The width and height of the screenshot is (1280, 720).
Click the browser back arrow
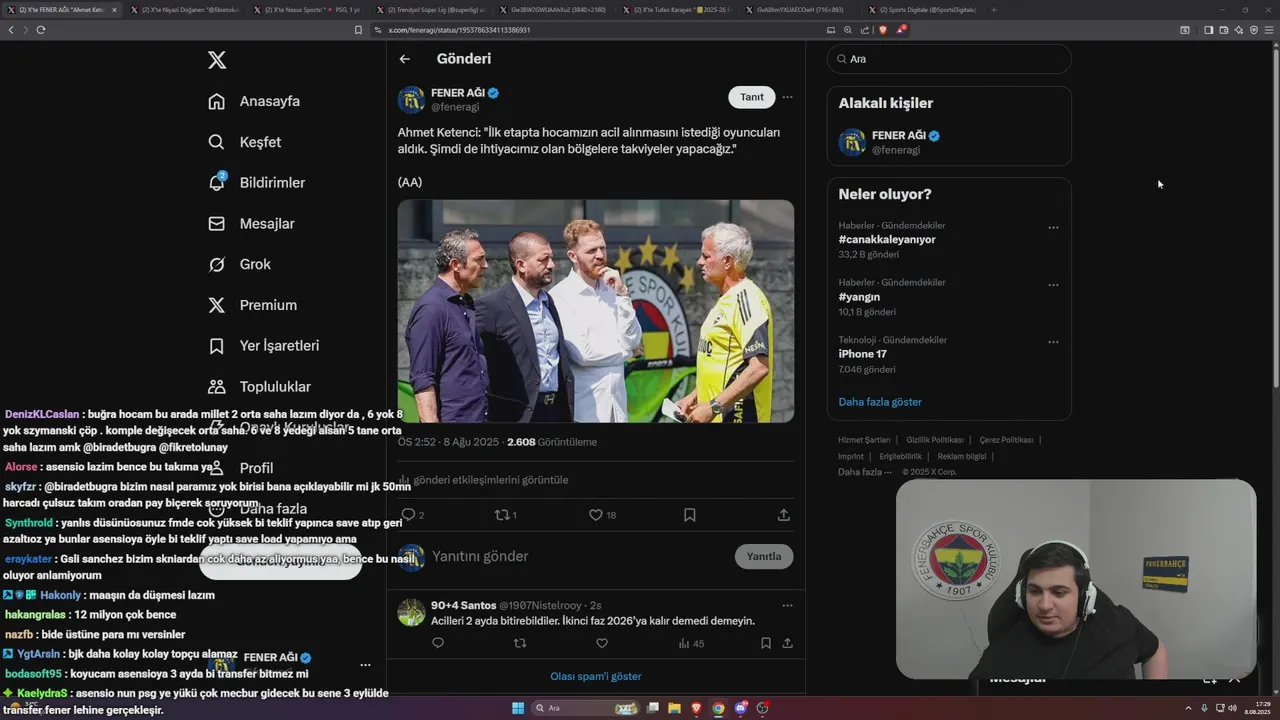[x=11, y=30]
